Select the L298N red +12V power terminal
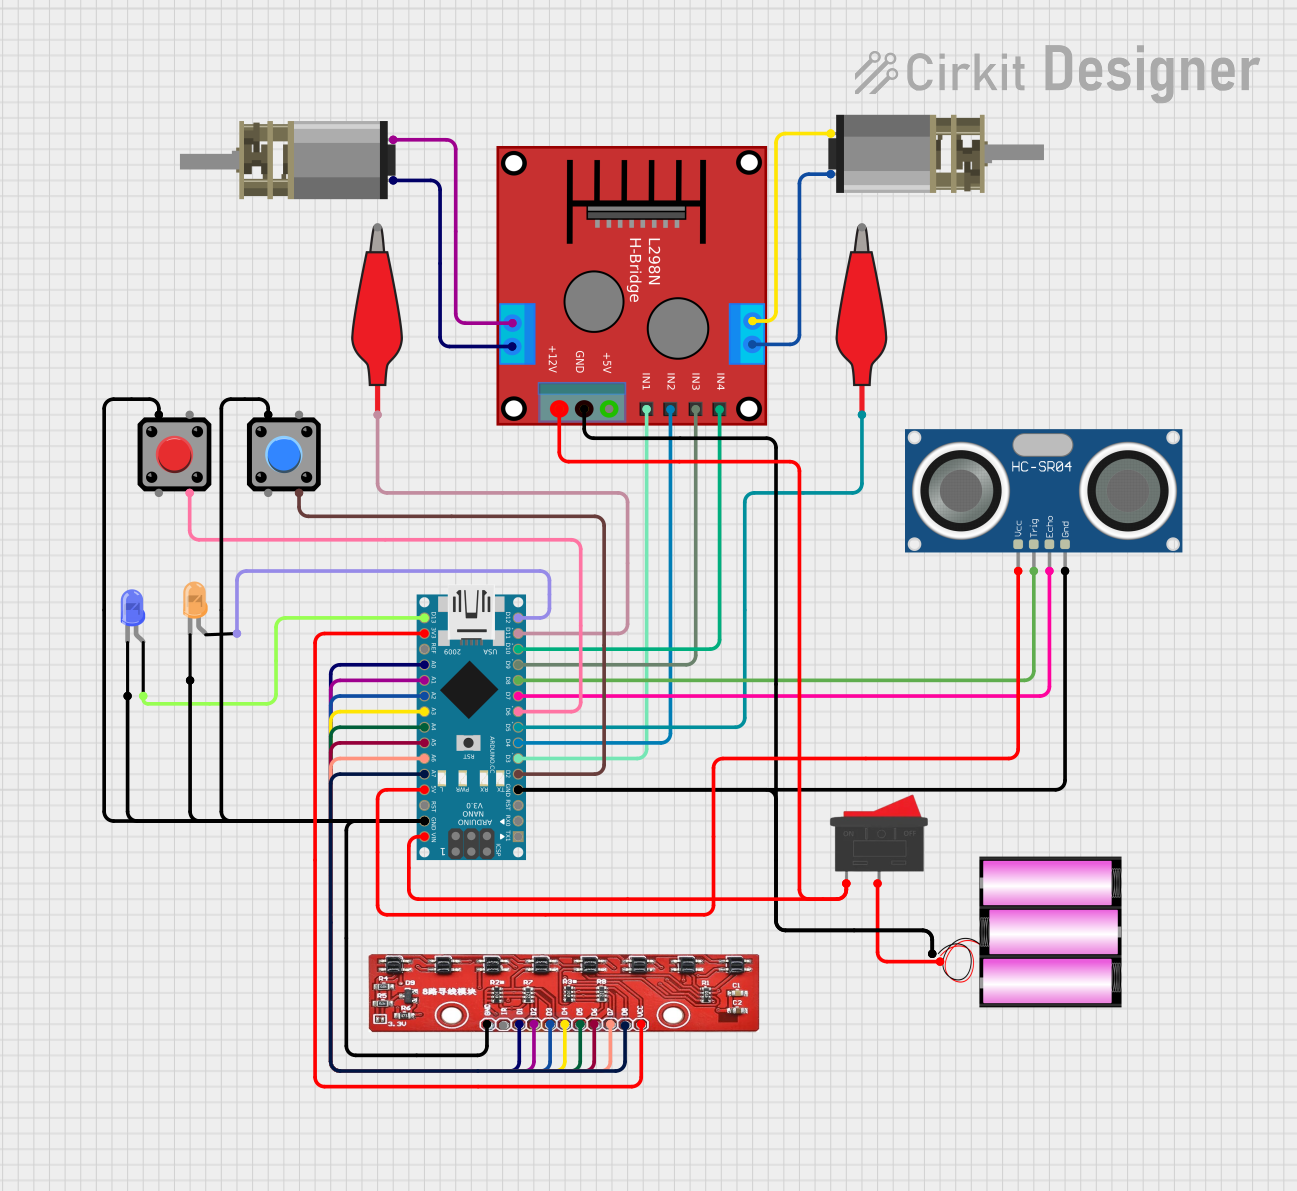1297x1191 pixels. [559, 409]
